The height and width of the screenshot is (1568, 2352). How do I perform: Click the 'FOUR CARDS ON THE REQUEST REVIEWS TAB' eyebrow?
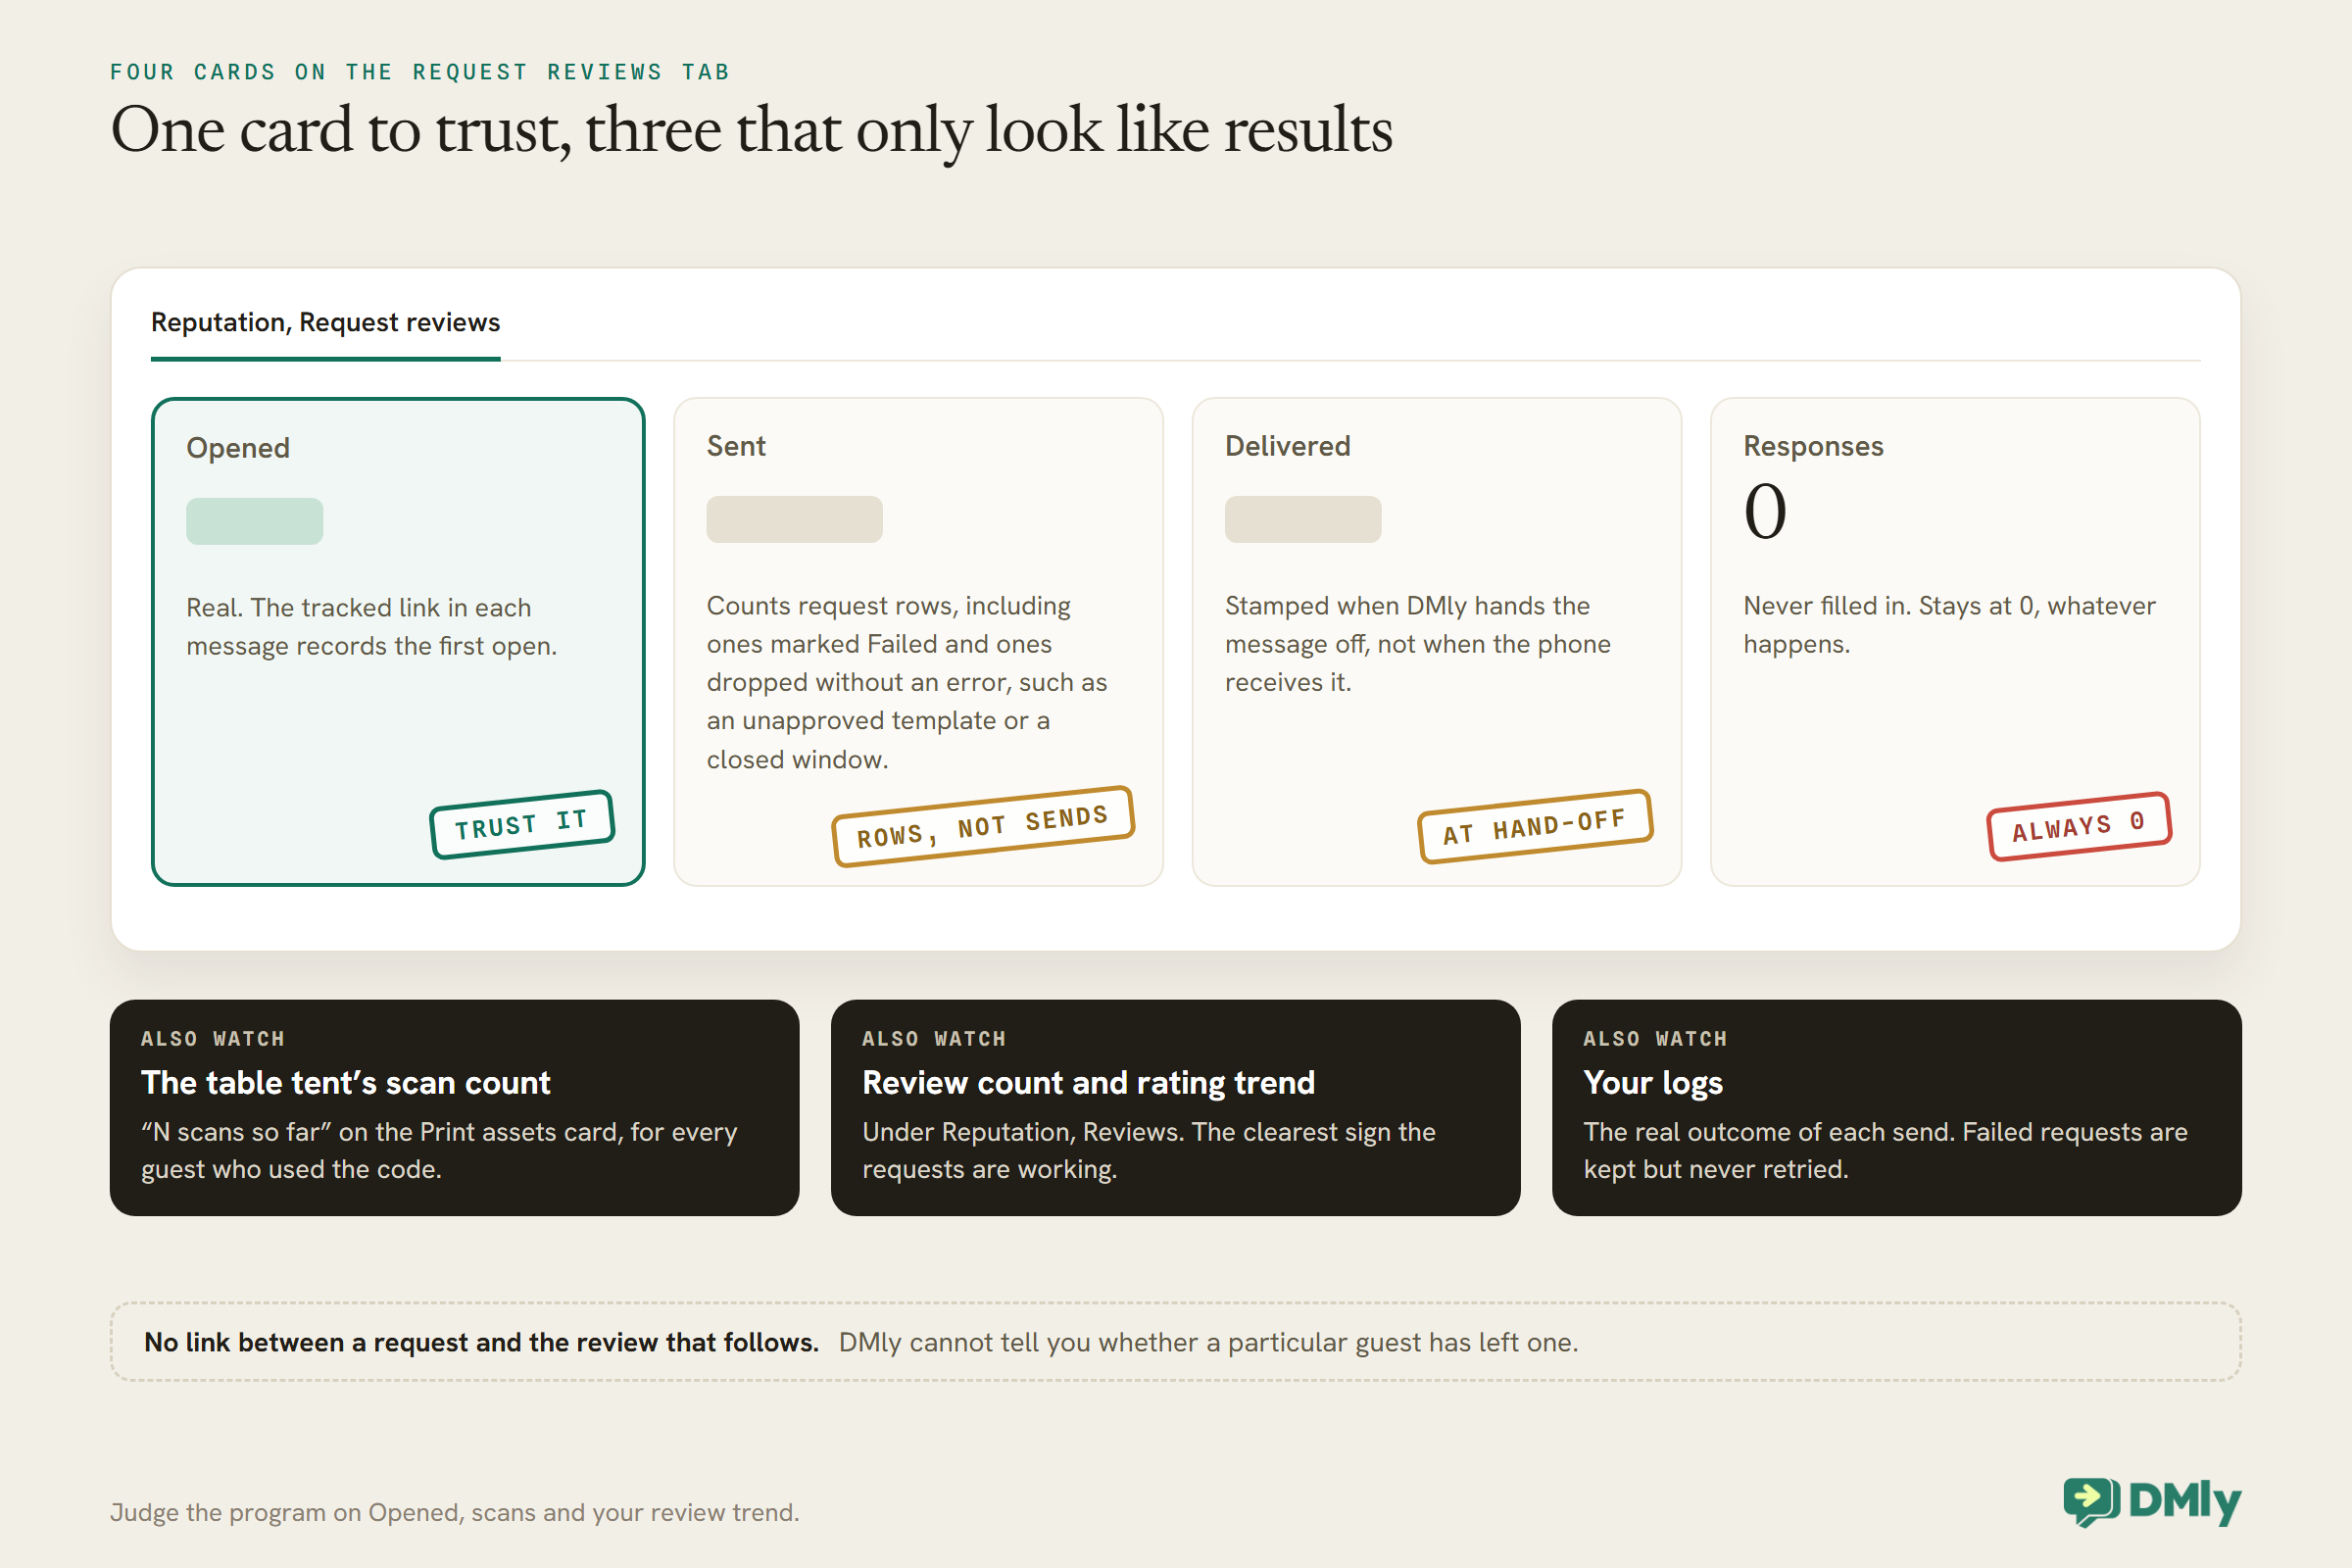click(x=420, y=72)
